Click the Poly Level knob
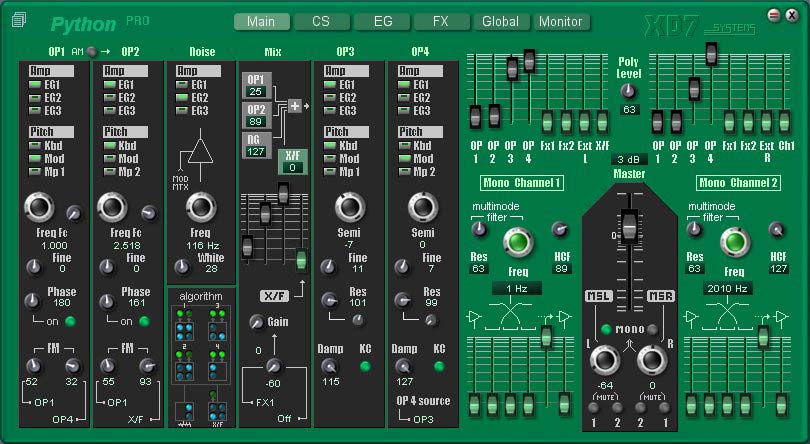 [x=628, y=91]
